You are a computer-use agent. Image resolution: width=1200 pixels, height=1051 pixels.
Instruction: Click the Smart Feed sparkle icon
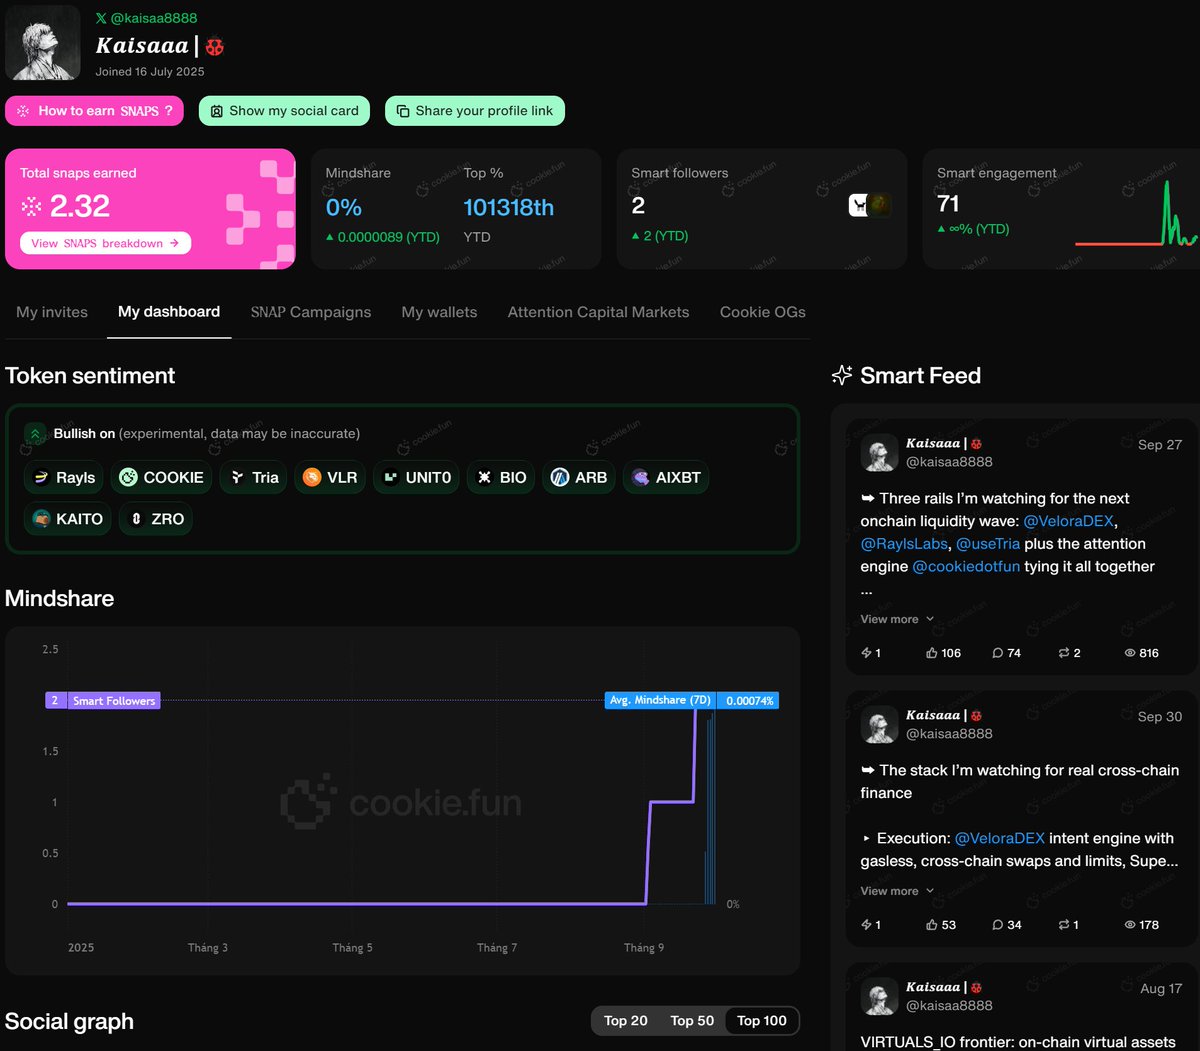[842, 375]
